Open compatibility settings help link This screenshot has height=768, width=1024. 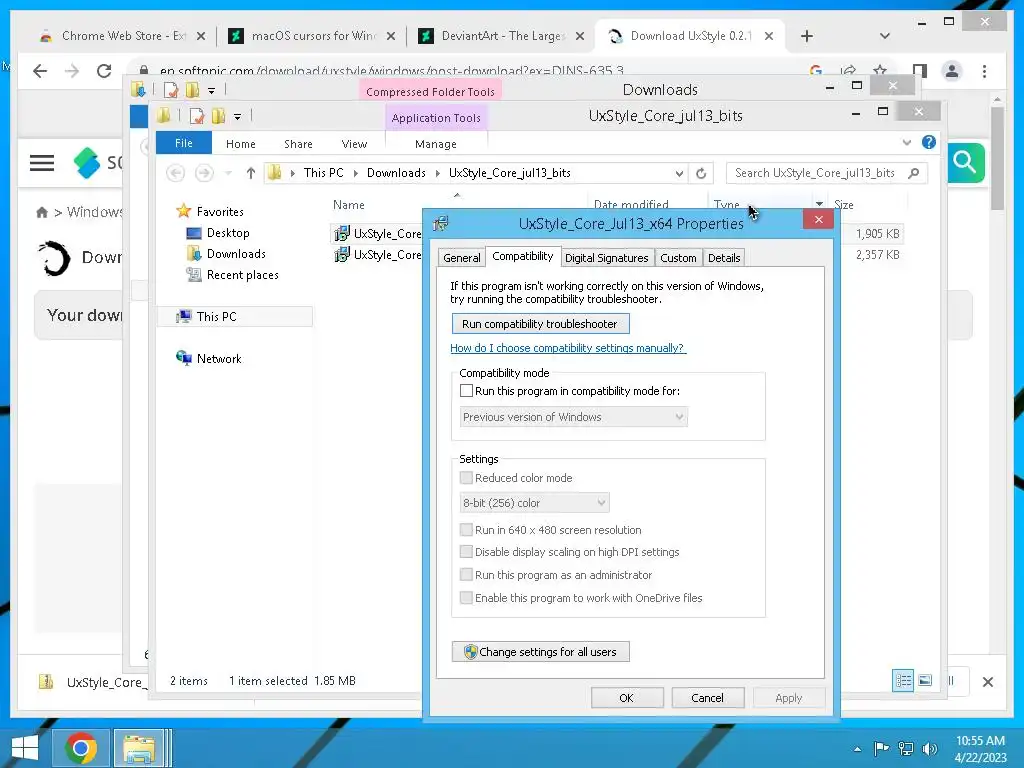(568, 348)
